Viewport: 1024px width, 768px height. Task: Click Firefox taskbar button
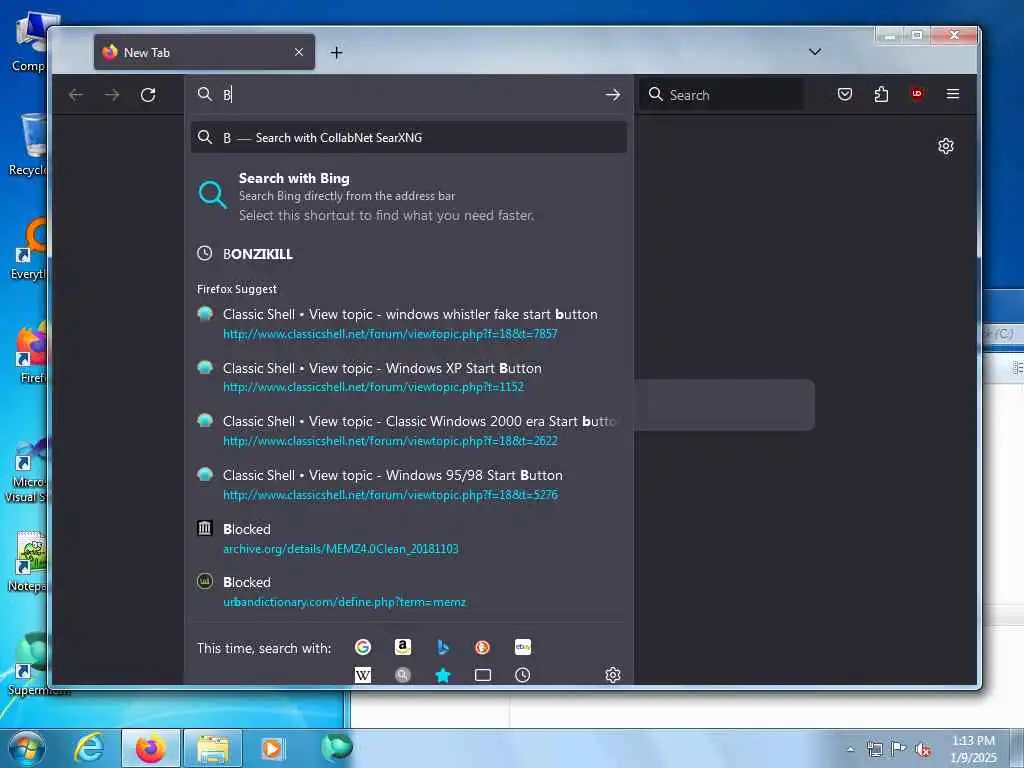tap(150, 748)
